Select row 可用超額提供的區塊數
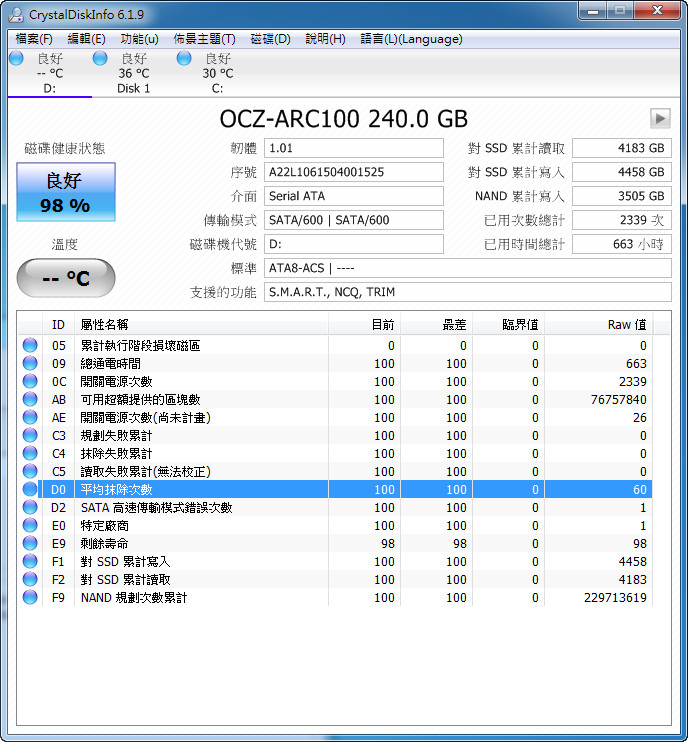 click(x=335, y=399)
